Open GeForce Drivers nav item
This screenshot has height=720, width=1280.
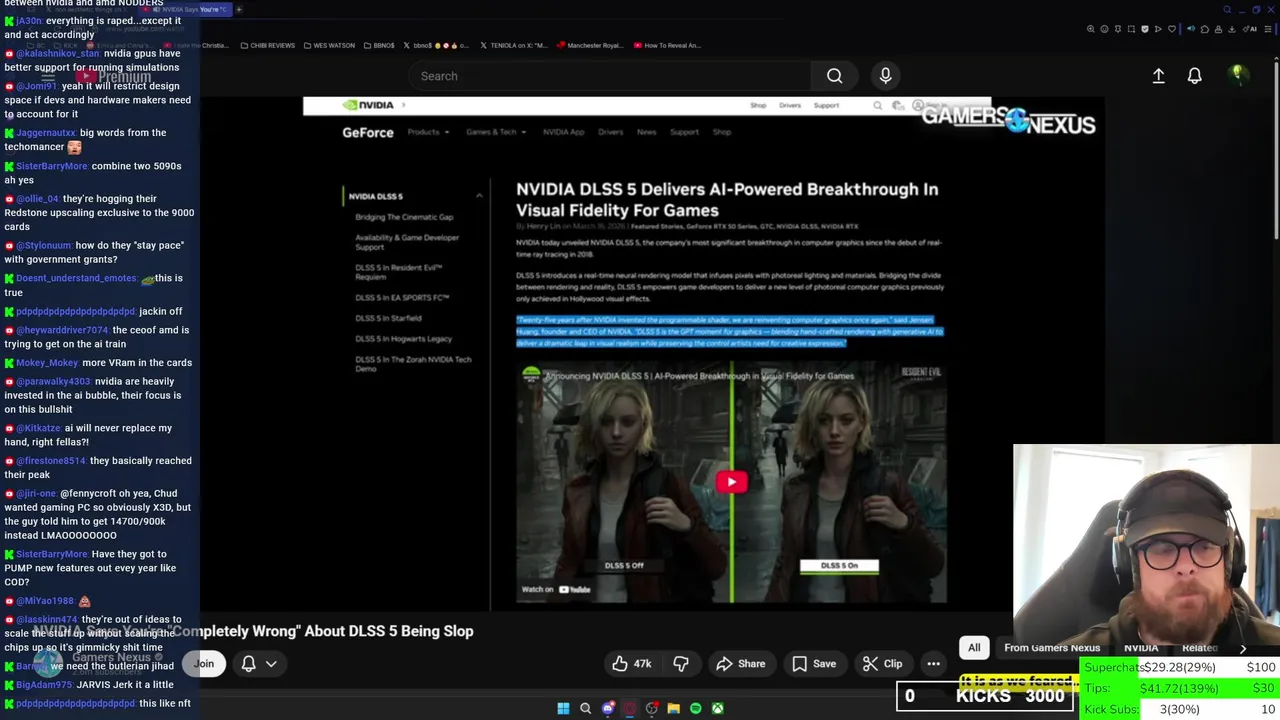[610, 132]
